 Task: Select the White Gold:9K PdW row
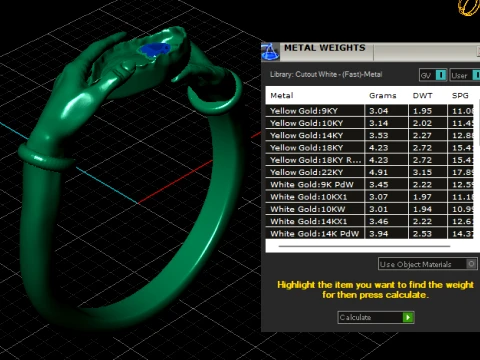[369, 185]
